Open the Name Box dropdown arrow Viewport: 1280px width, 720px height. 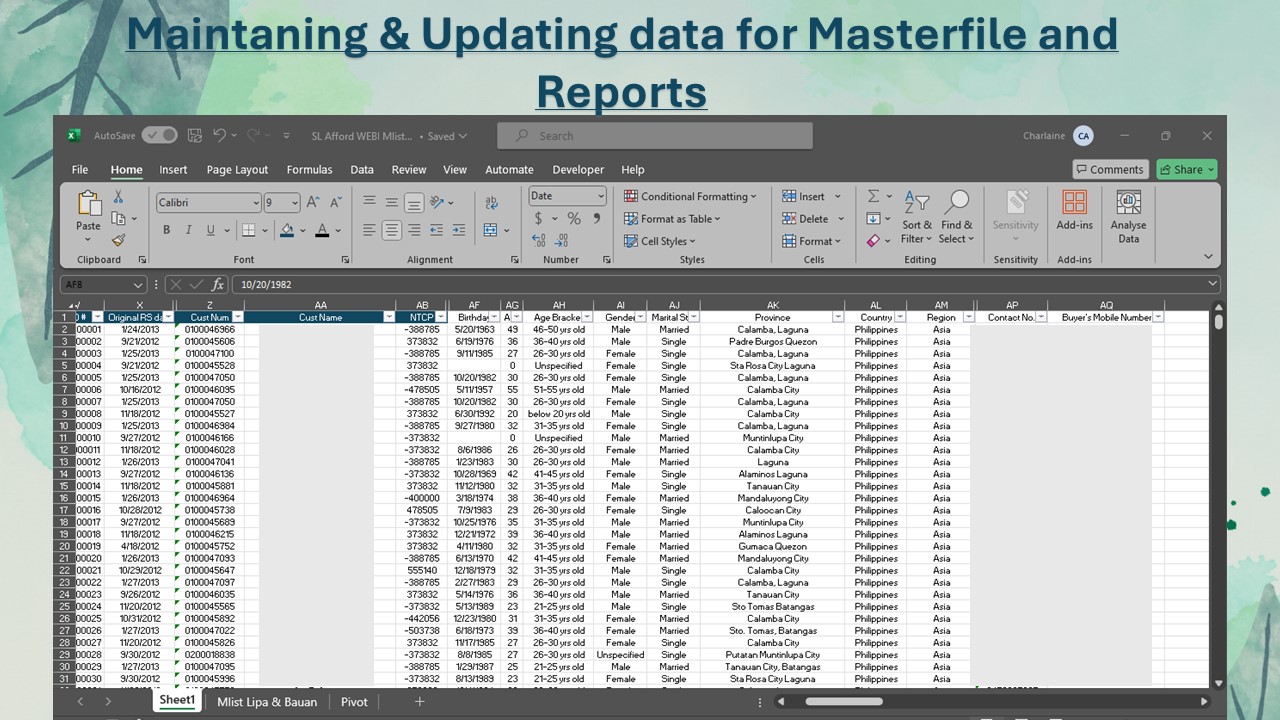[138, 284]
